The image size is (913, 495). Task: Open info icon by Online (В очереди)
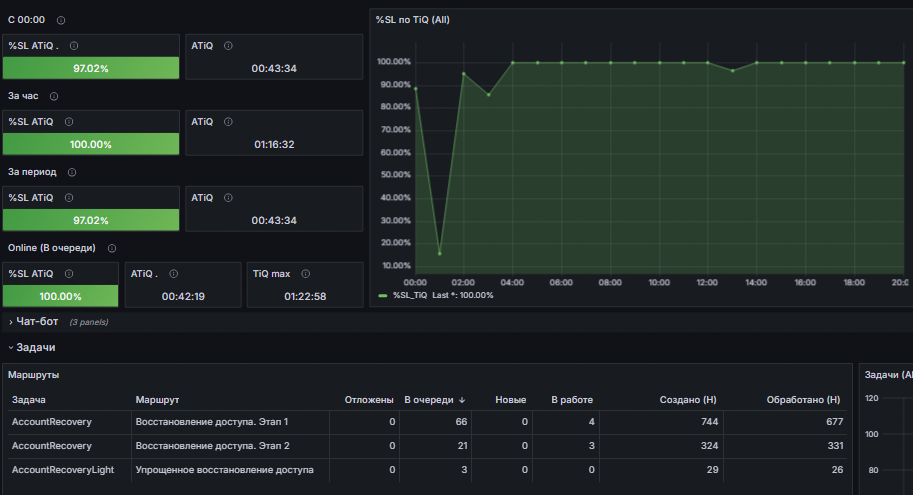tap(112, 249)
